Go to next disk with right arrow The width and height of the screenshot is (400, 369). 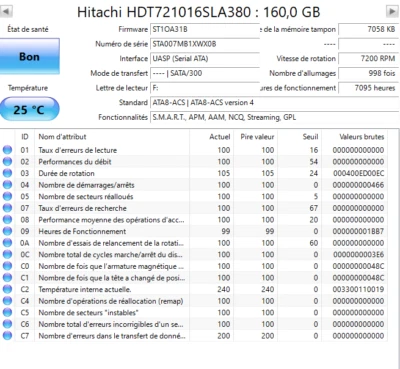[392, 12]
